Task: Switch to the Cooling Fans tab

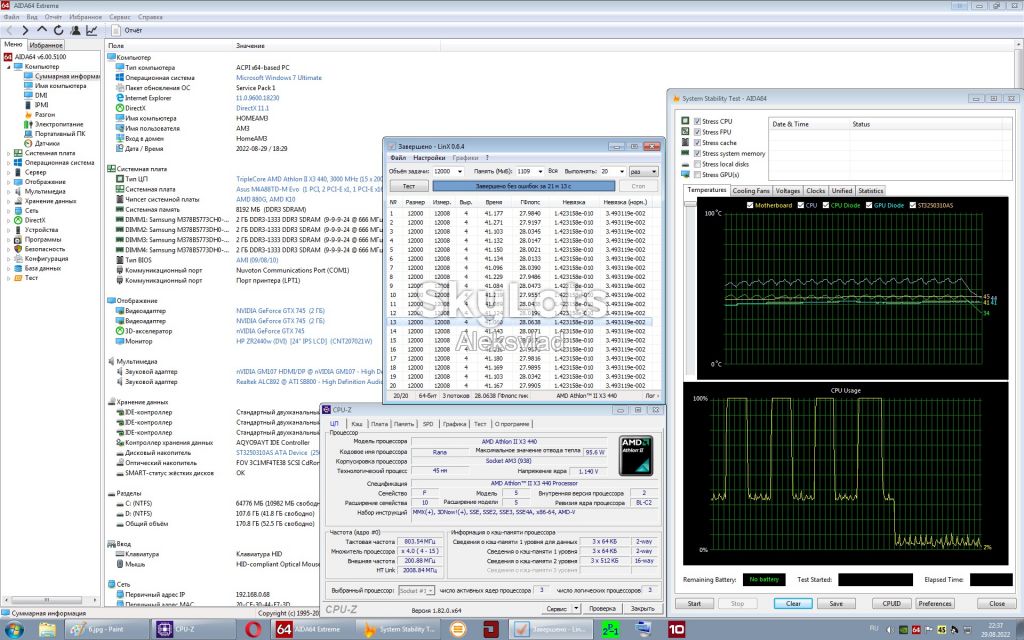Action: click(751, 191)
